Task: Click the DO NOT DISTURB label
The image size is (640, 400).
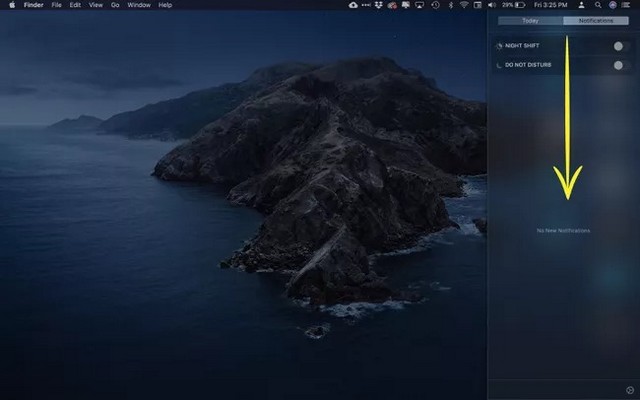Action: (528, 65)
